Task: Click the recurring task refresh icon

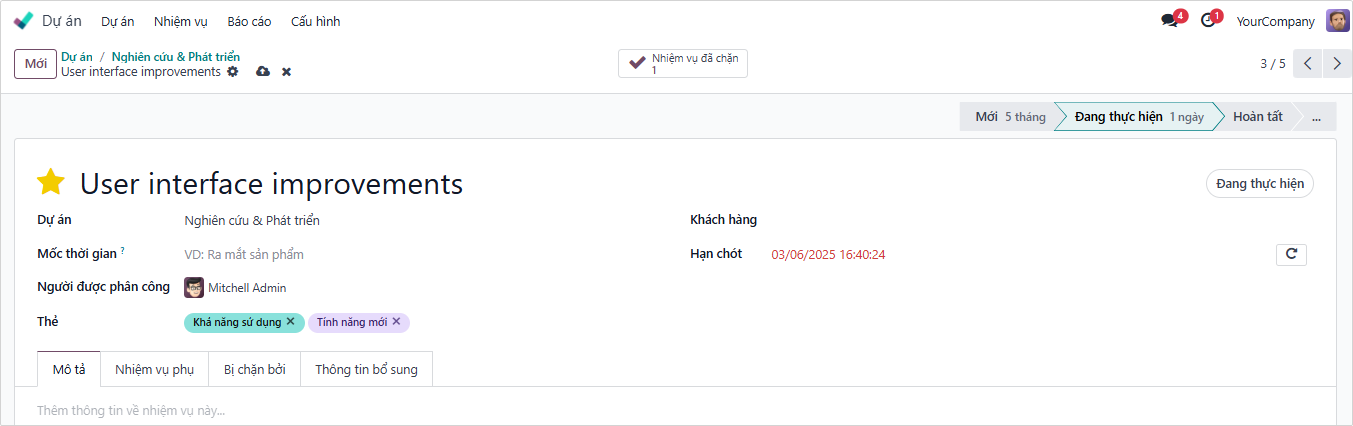Action: 1291,254
